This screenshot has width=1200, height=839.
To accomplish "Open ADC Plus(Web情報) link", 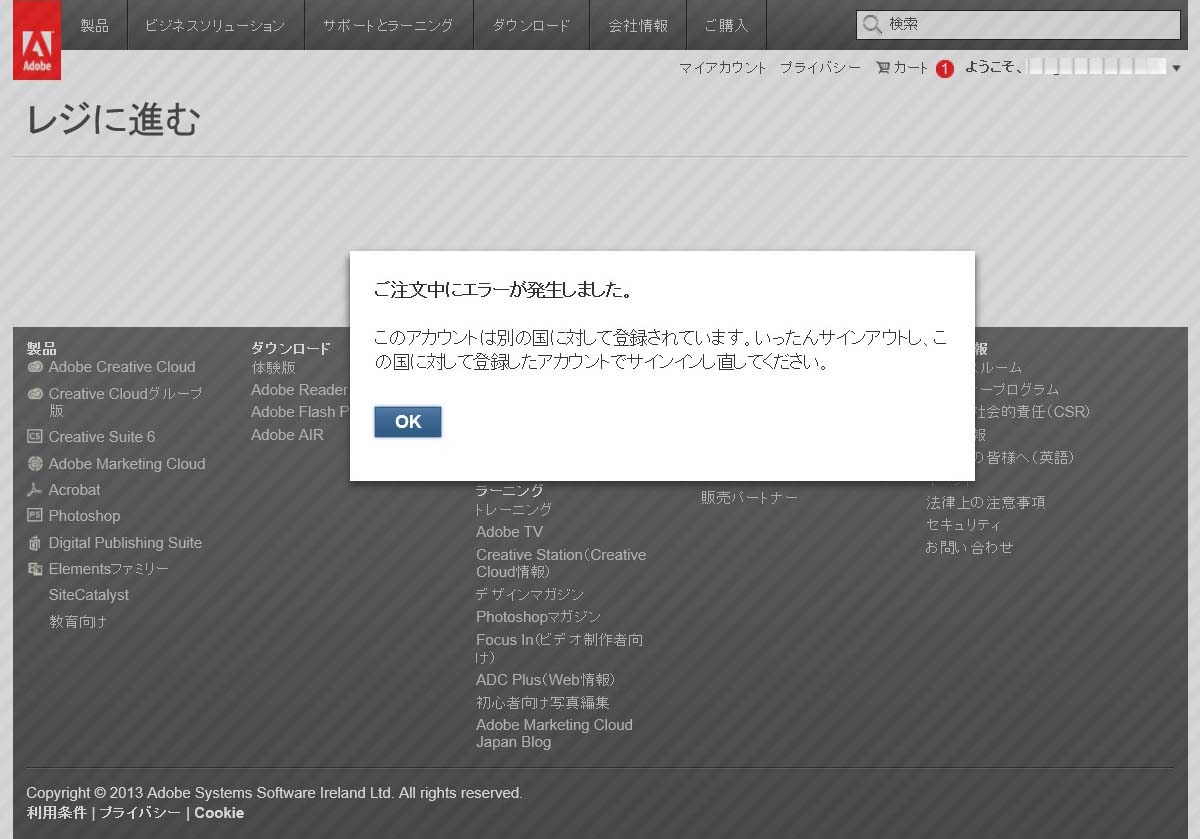I will click(545, 680).
